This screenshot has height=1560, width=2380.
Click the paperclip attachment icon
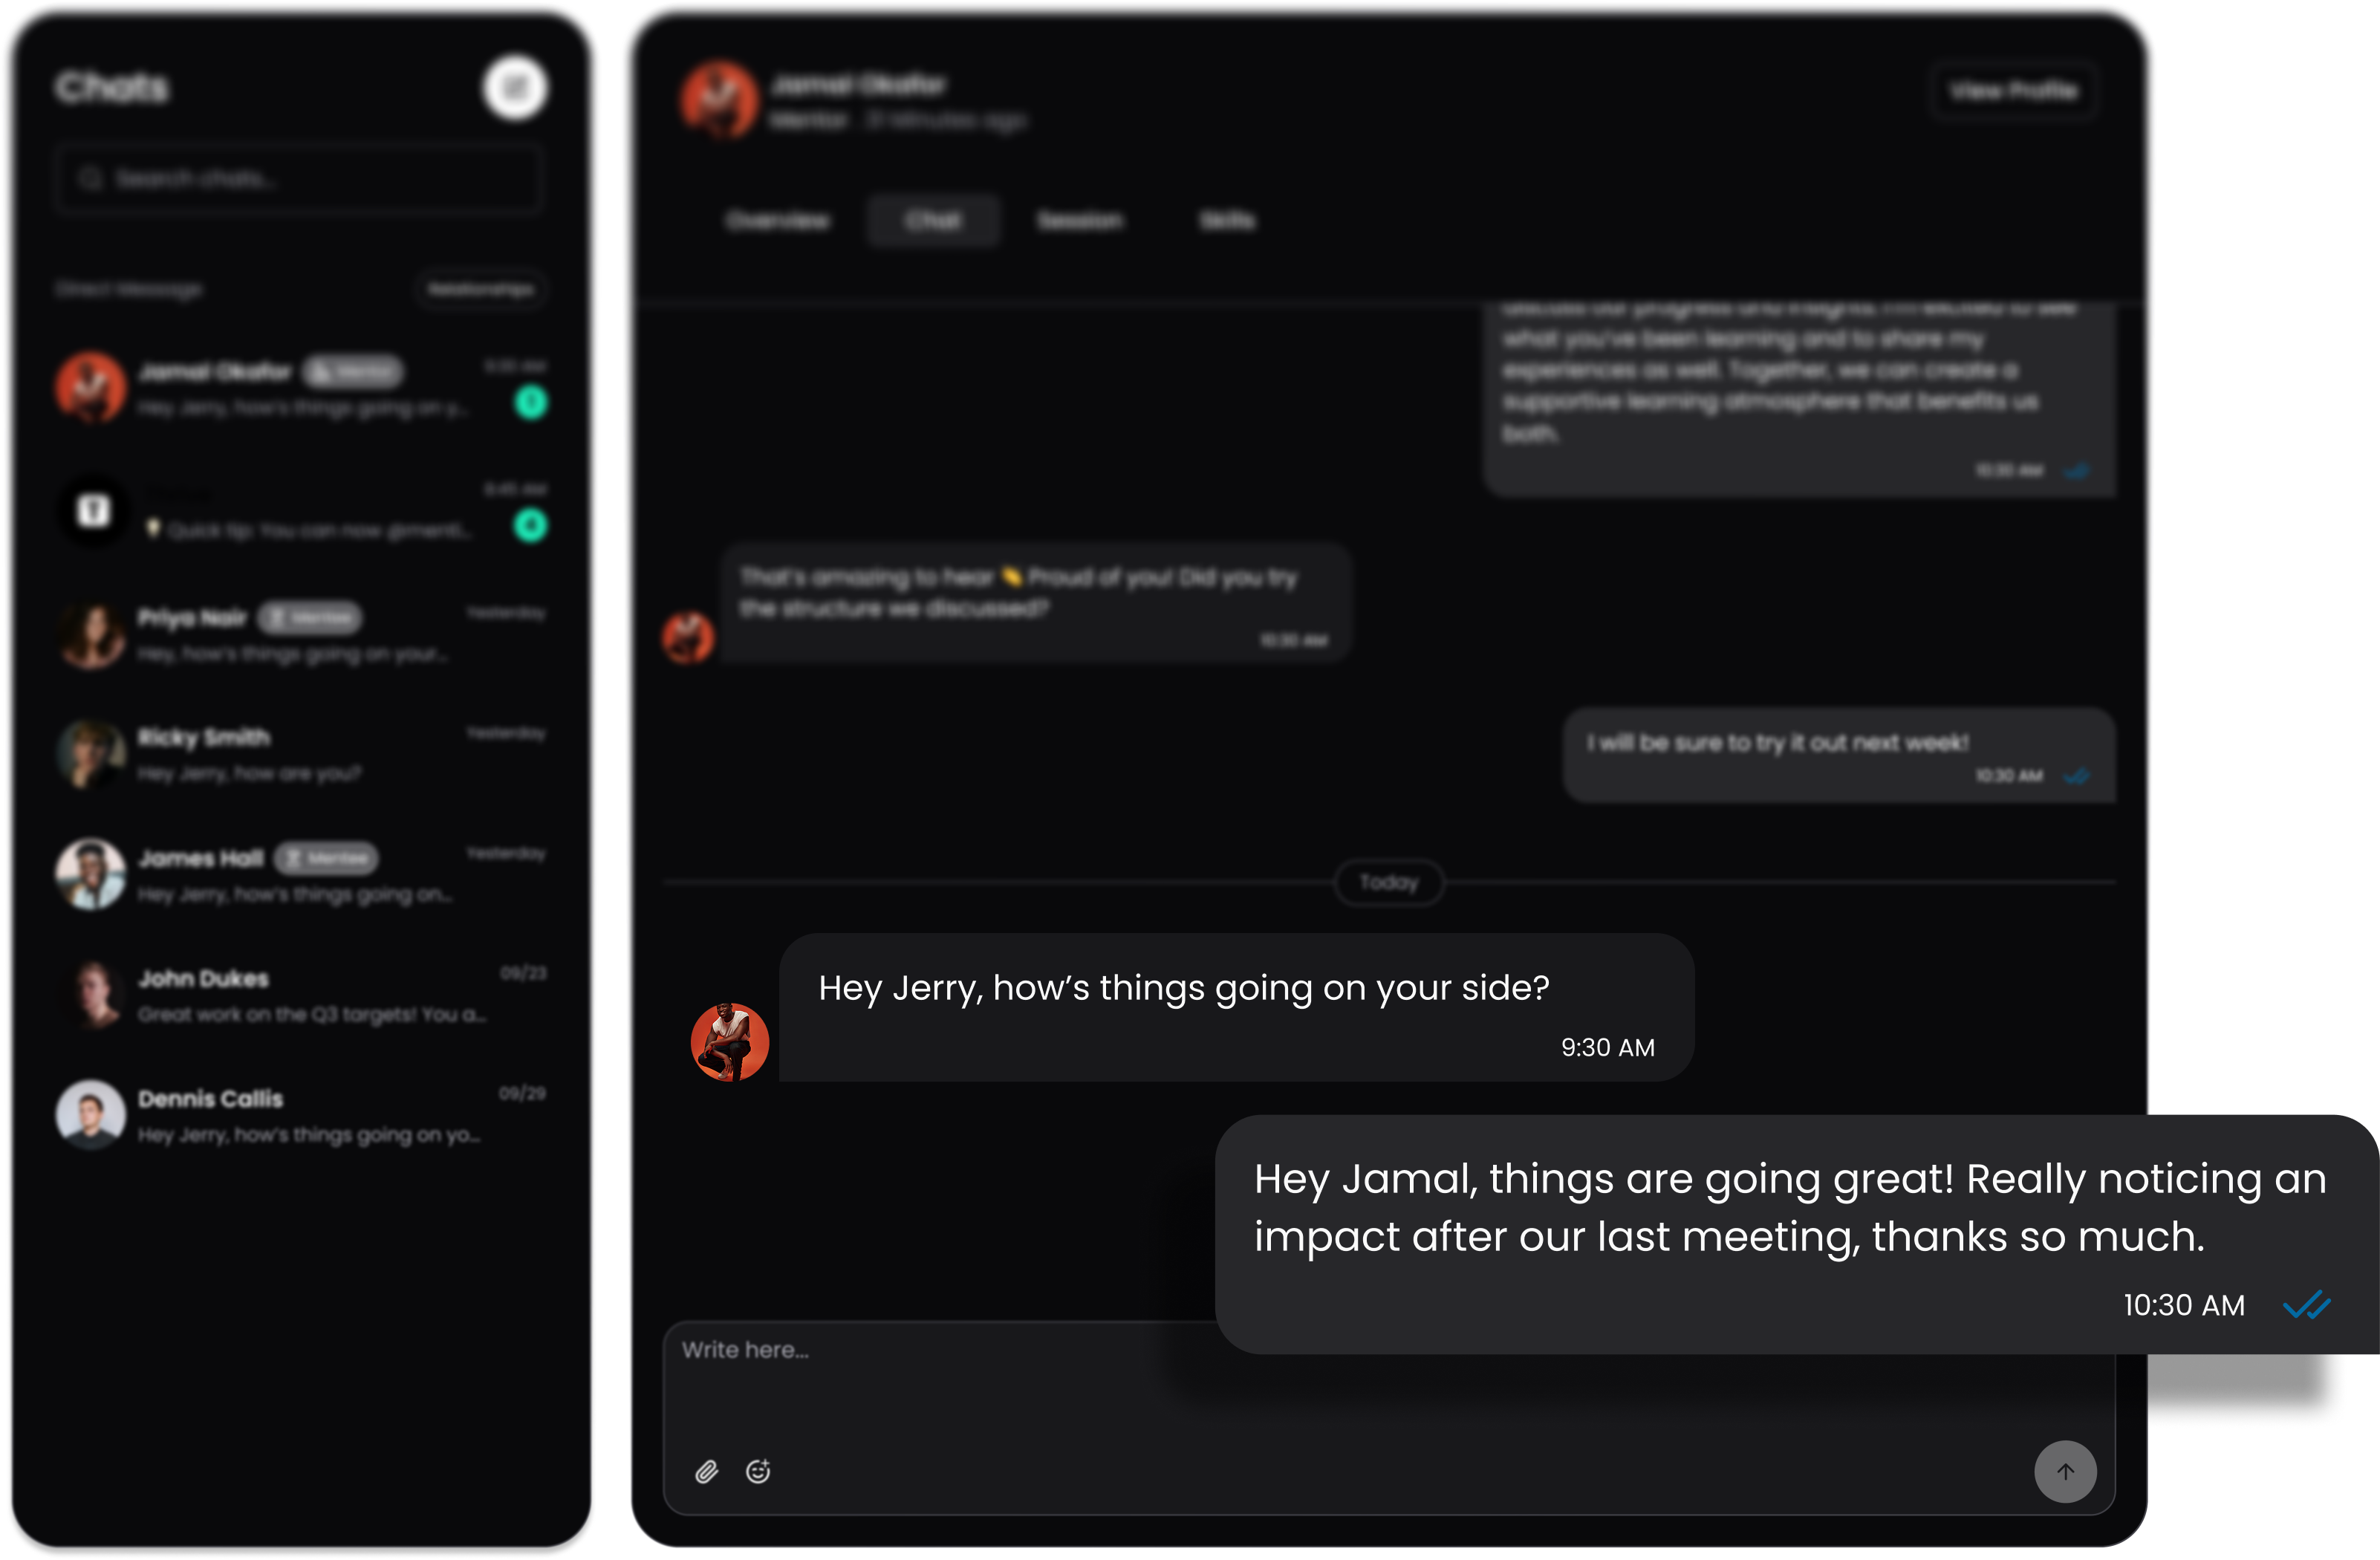[707, 1471]
